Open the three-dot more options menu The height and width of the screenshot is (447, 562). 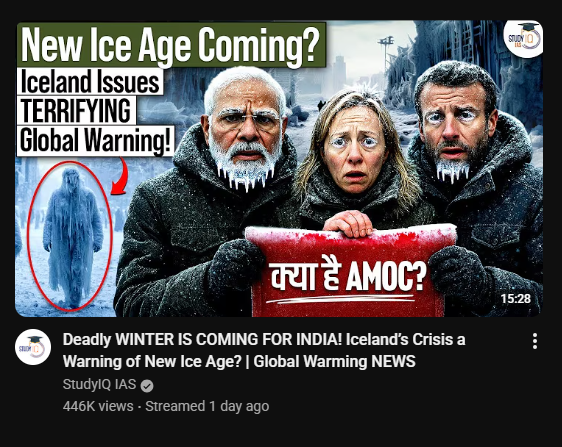pos(534,341)
